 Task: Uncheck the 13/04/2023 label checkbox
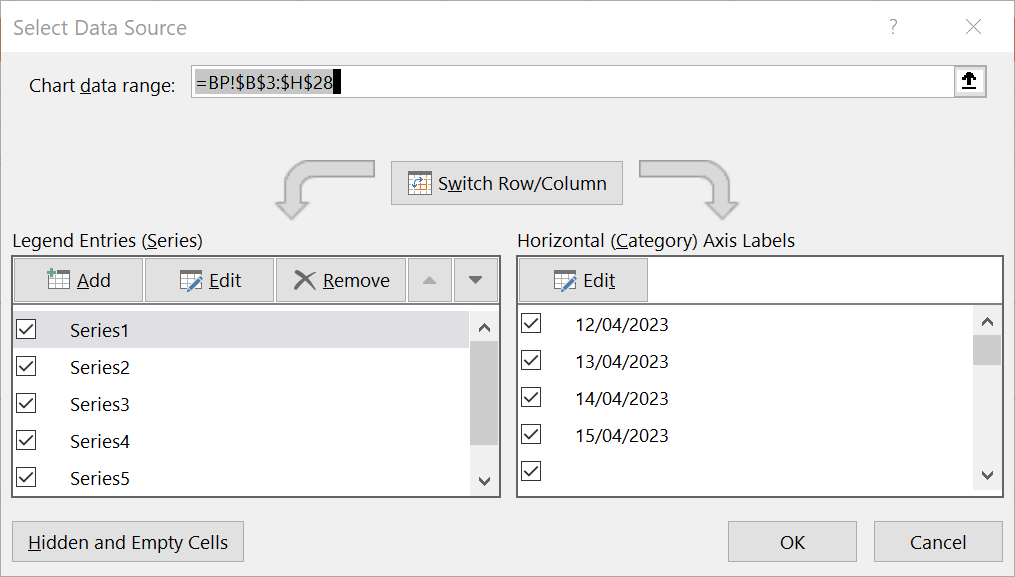[531, 360]
